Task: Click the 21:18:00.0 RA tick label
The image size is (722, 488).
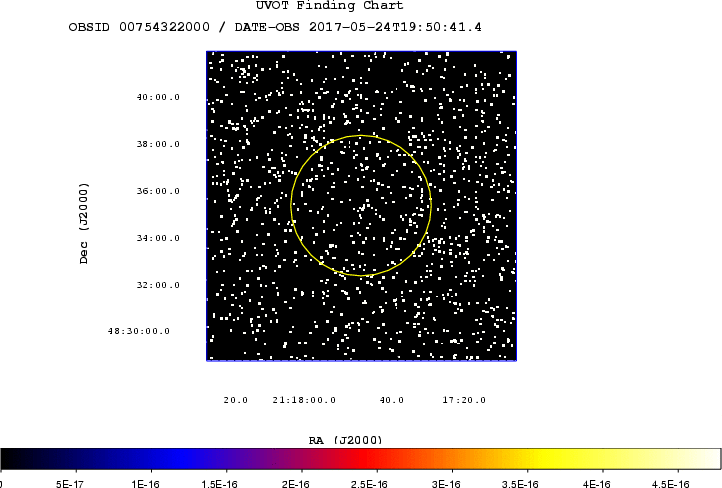Action: pos(304,400)
